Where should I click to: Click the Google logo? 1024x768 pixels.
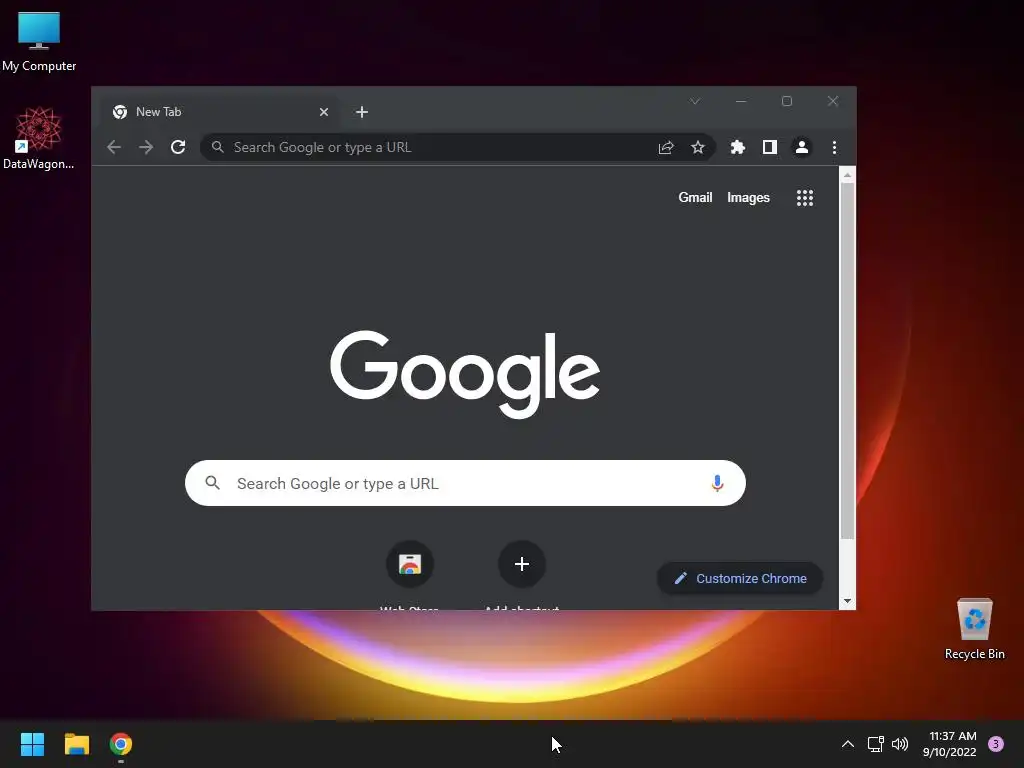pos(465,374)
